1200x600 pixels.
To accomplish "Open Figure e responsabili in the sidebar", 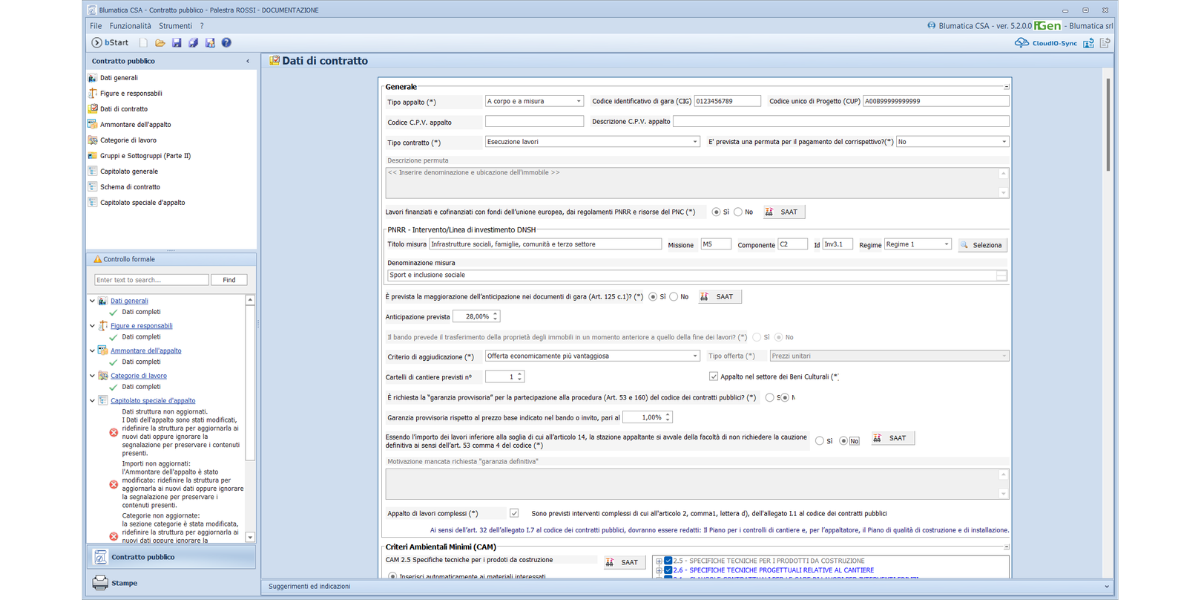I will coord(131,93).
